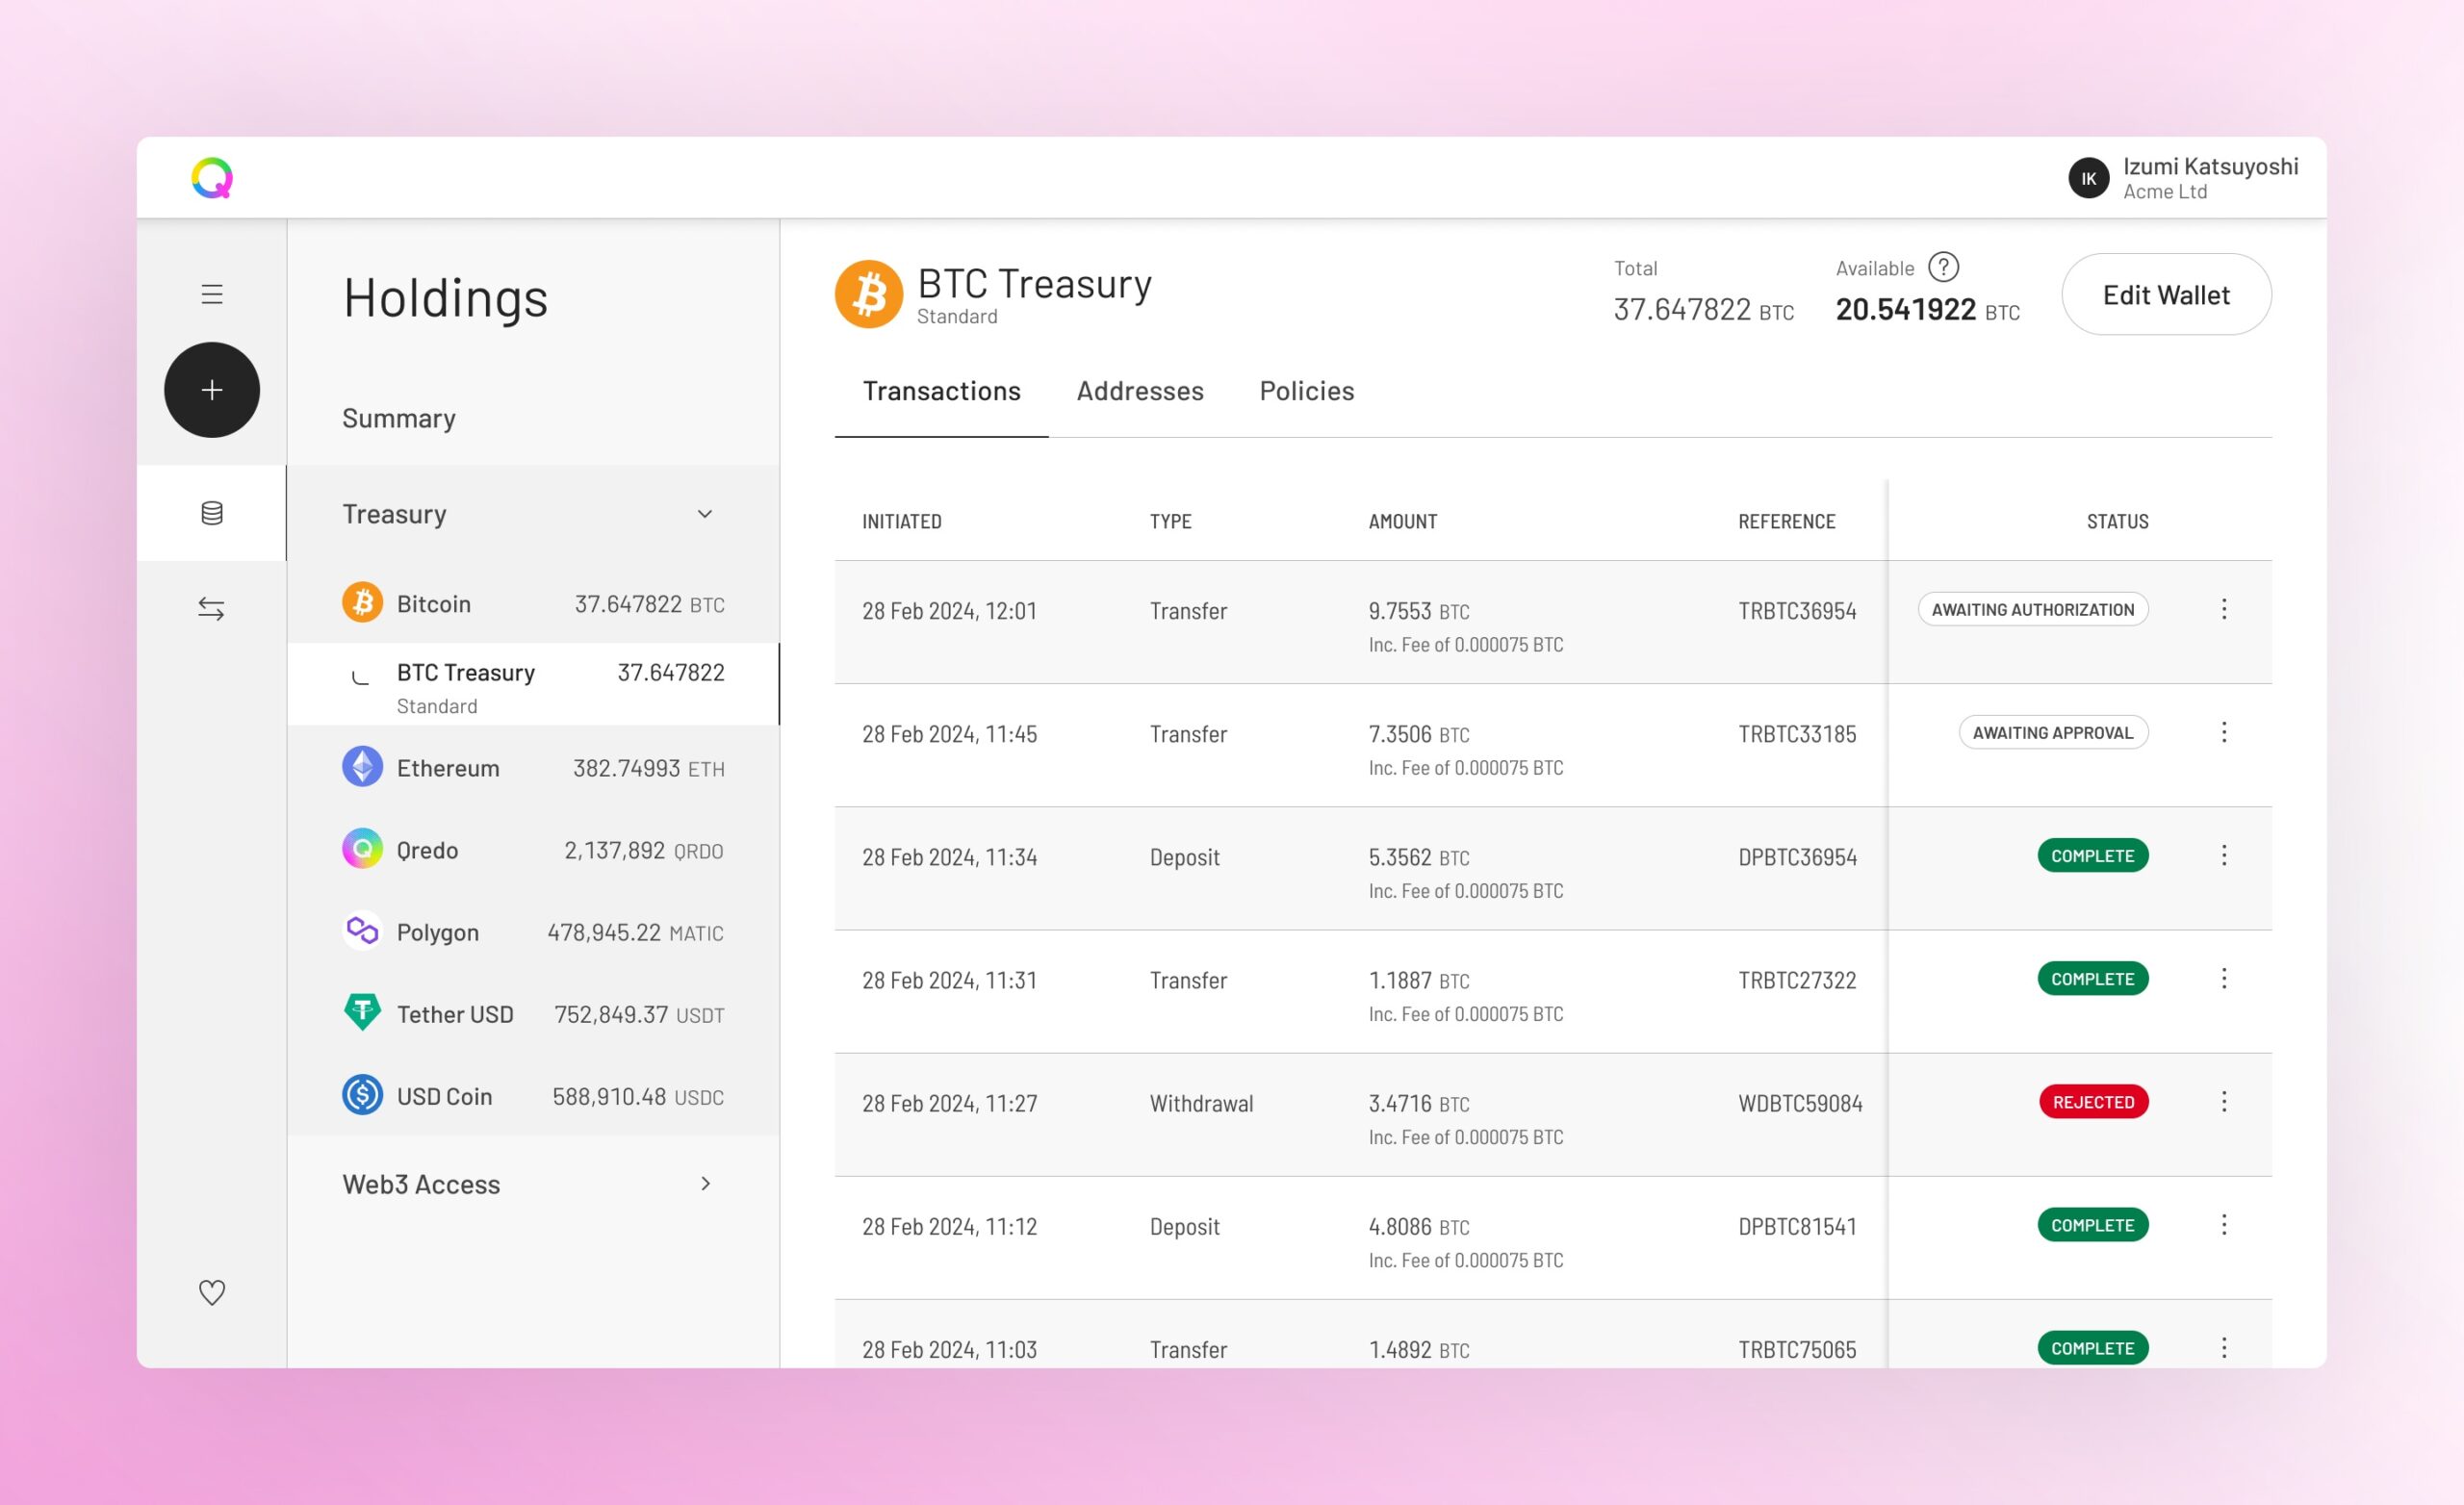Screen dimensions: 2464x1505
Task: Click the Qredo logo in header
Action: click(212, 178)
